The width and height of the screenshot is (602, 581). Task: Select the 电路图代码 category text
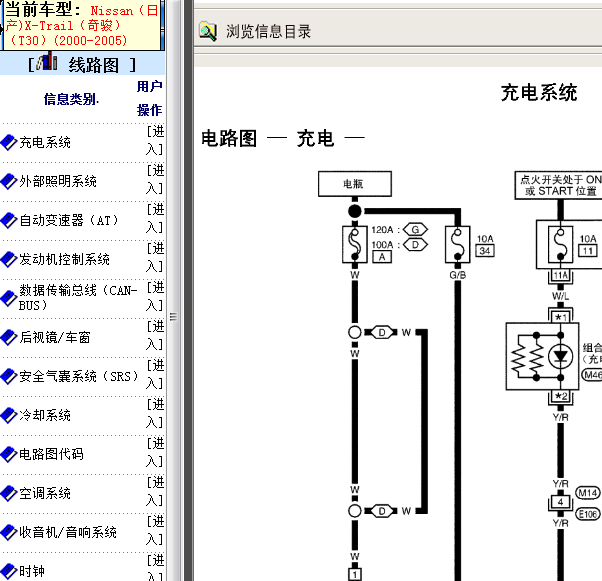51,454
